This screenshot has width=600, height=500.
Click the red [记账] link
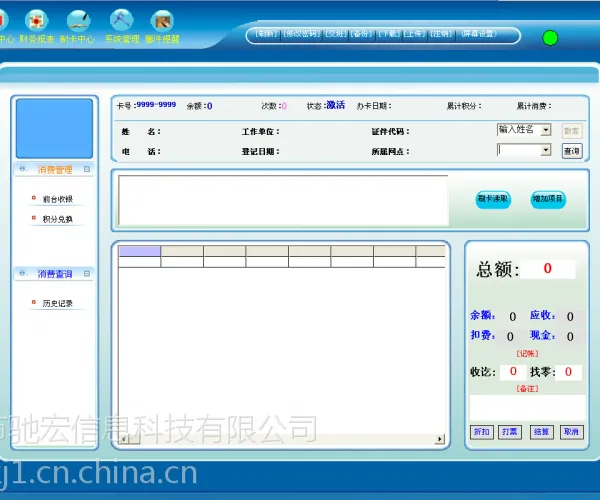click(x=527, y=353)
